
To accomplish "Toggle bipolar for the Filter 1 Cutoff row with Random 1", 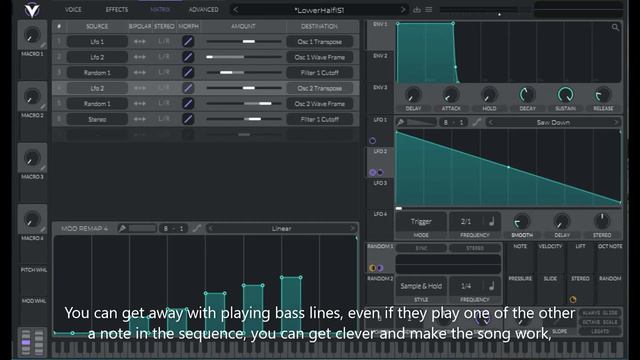I will tap(140, 73).
